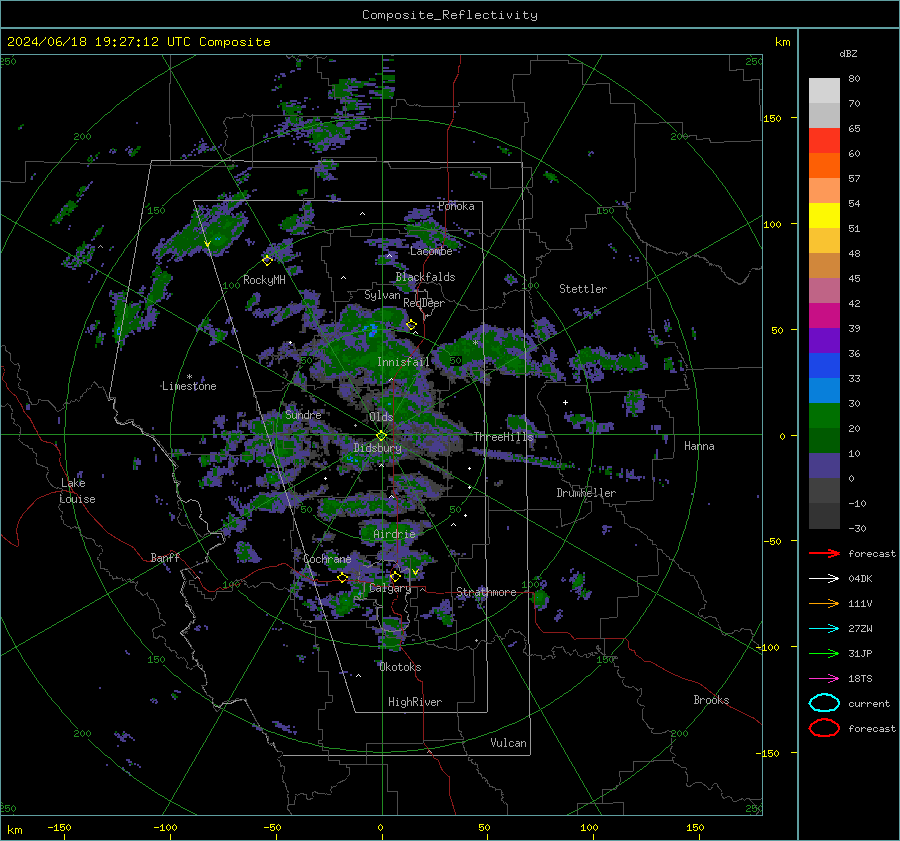Image resolution: width=900 pixels, height=841 pixels.
Task: Click the Lake Louise label
Action: [78, 491]
